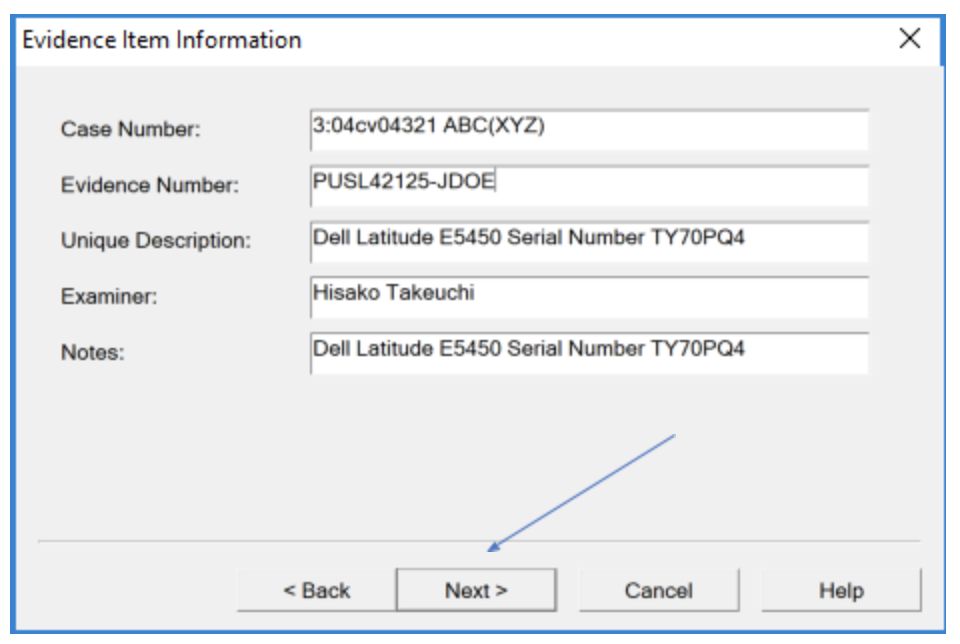Click the 'Evidence Number:' label
Screen dimensions: 960x644
(x=150, y=185)
